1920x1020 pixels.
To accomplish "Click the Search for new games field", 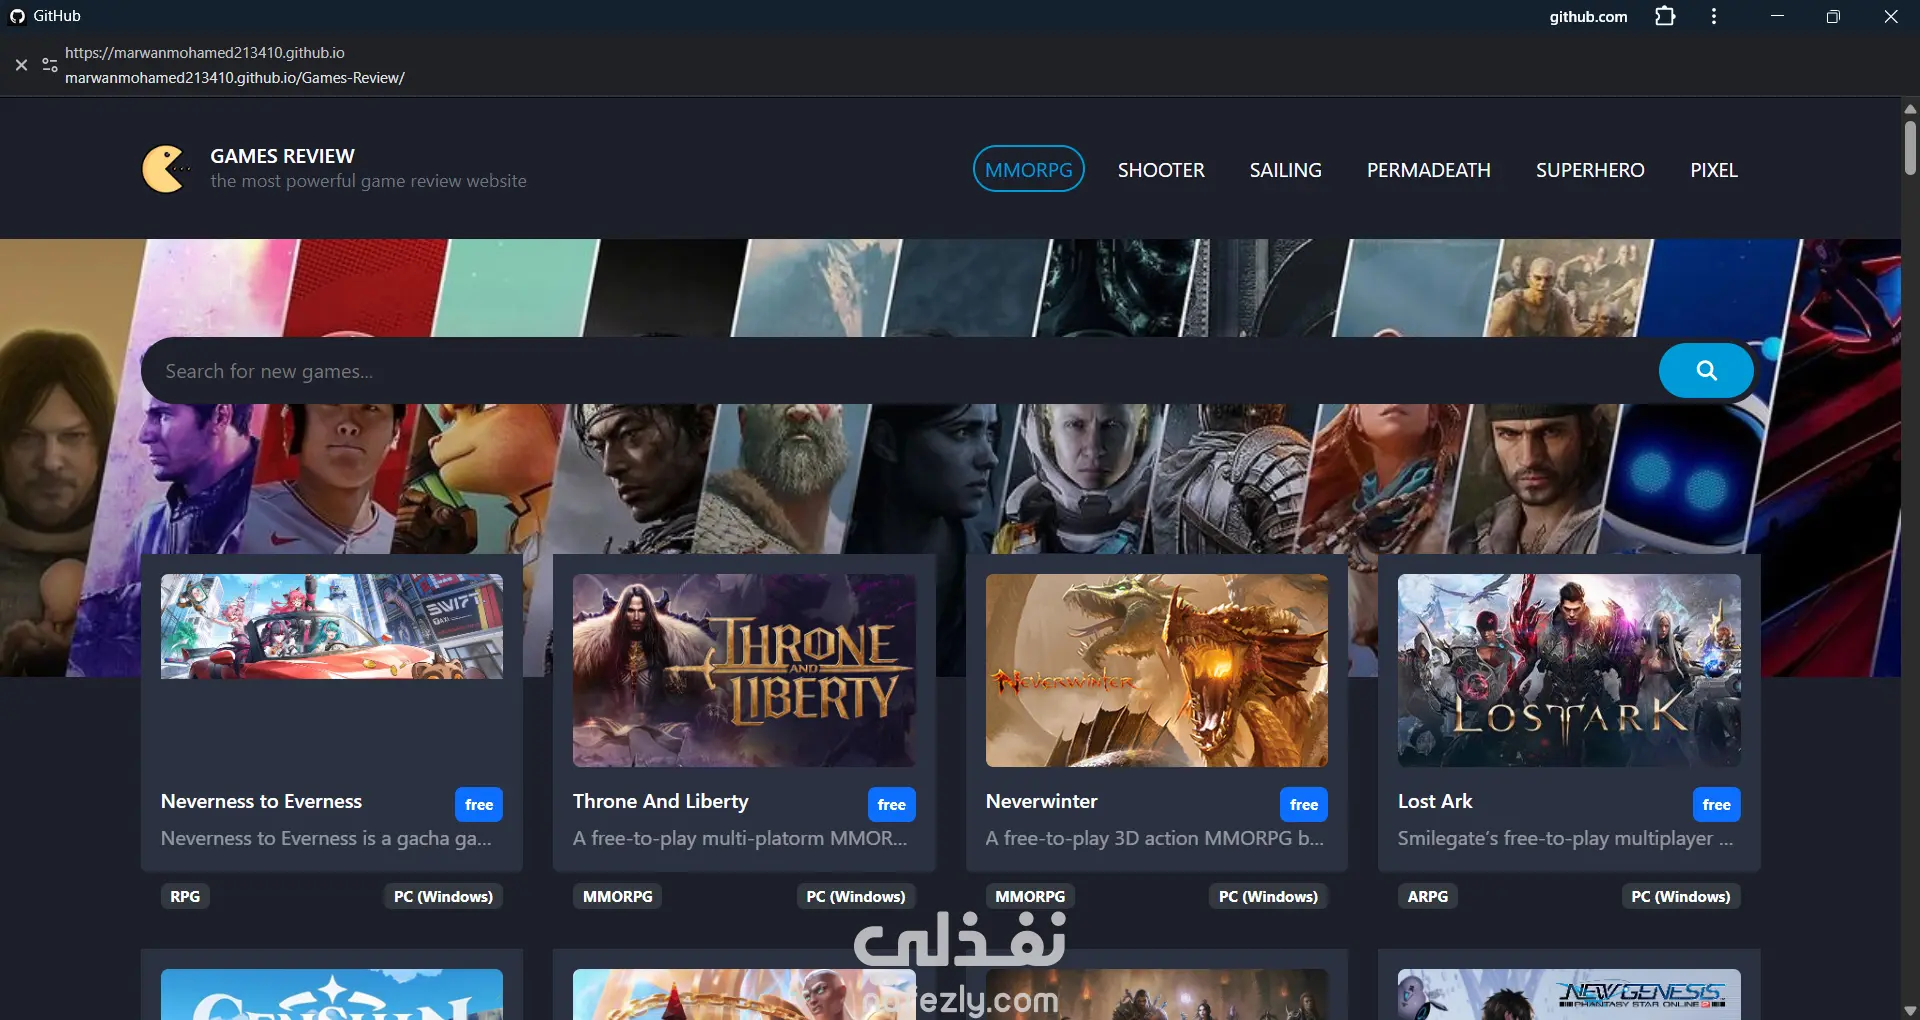I will coord(900,371).
